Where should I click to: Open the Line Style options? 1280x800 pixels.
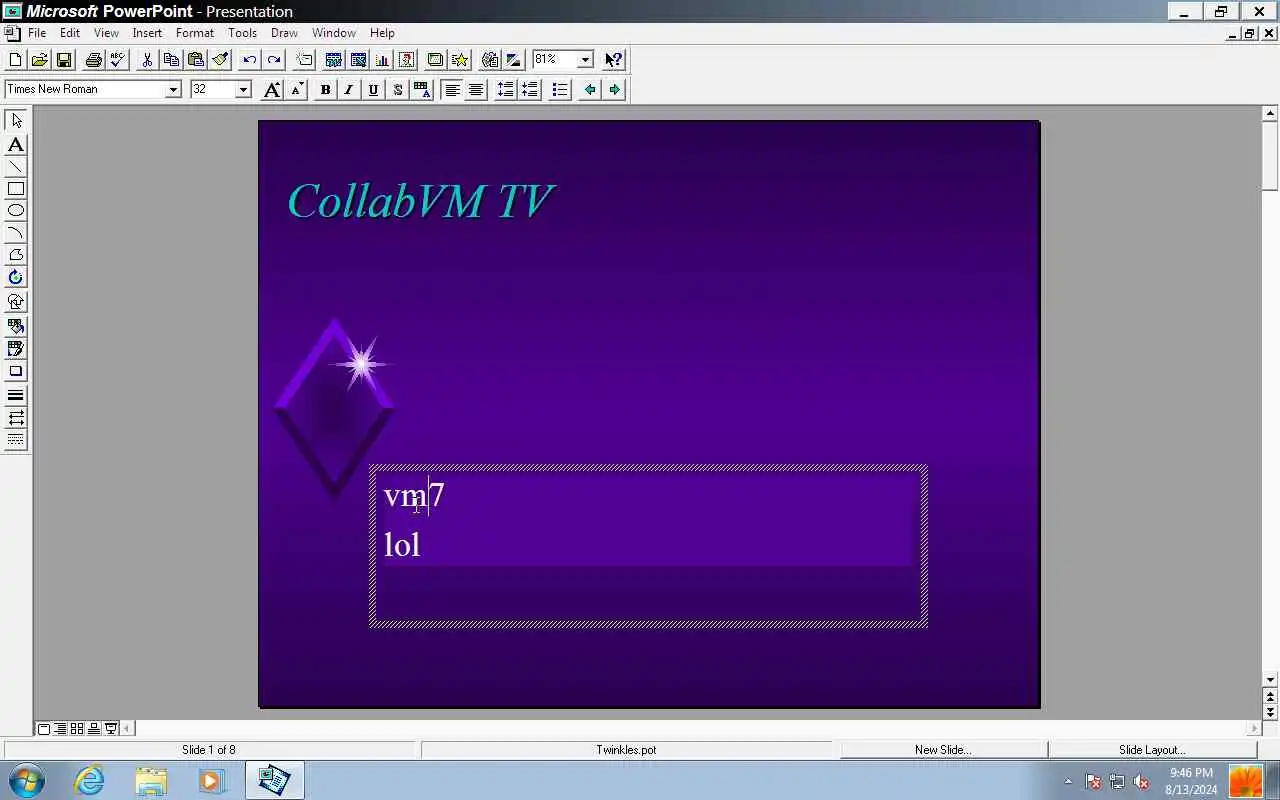tap(16, 395)
